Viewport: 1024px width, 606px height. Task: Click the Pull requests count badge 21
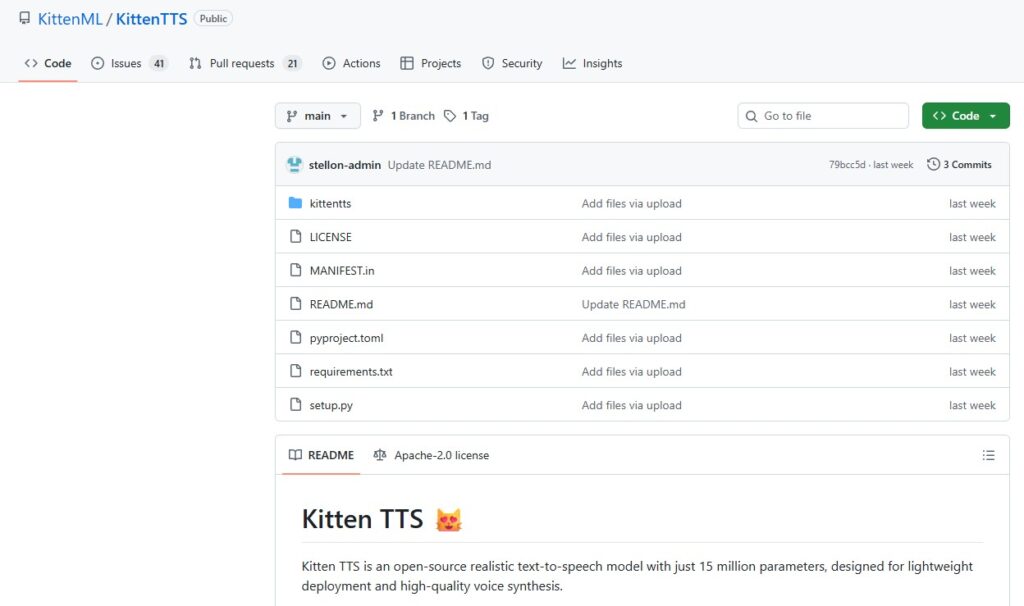293,63
